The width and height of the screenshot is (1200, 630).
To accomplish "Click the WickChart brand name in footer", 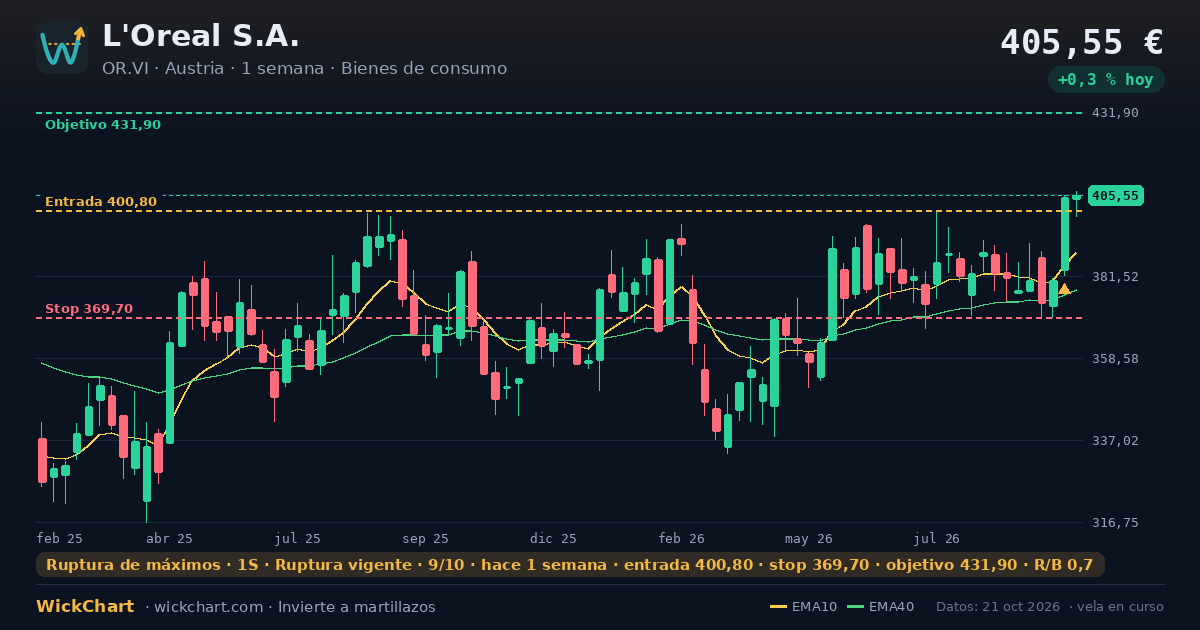I will 85,607.
